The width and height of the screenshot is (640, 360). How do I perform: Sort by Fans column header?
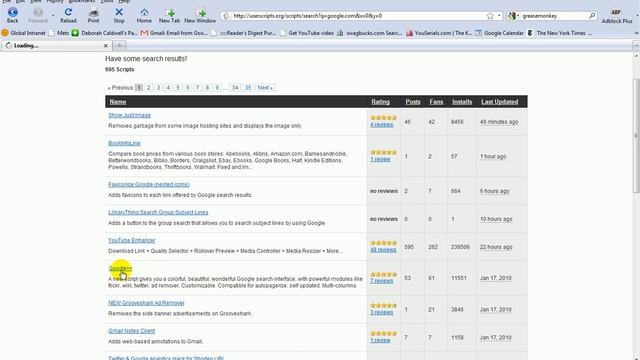coord(436,102)
